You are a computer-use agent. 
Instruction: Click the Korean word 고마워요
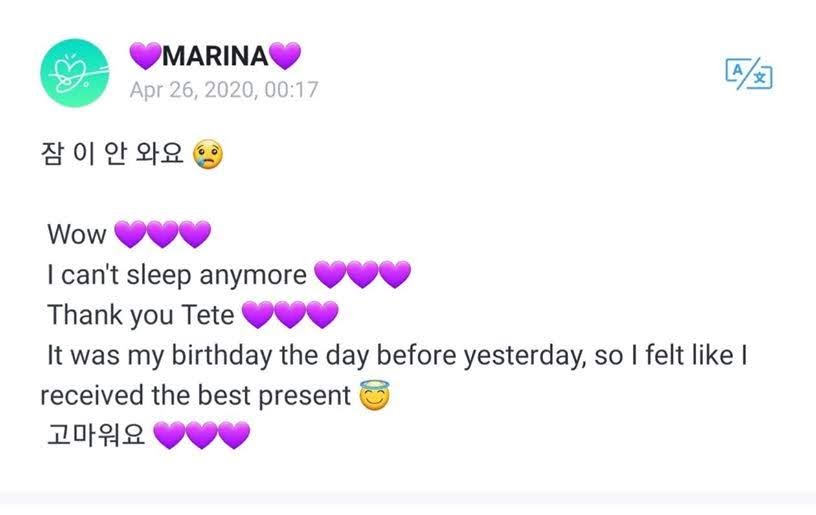point(96,435)
